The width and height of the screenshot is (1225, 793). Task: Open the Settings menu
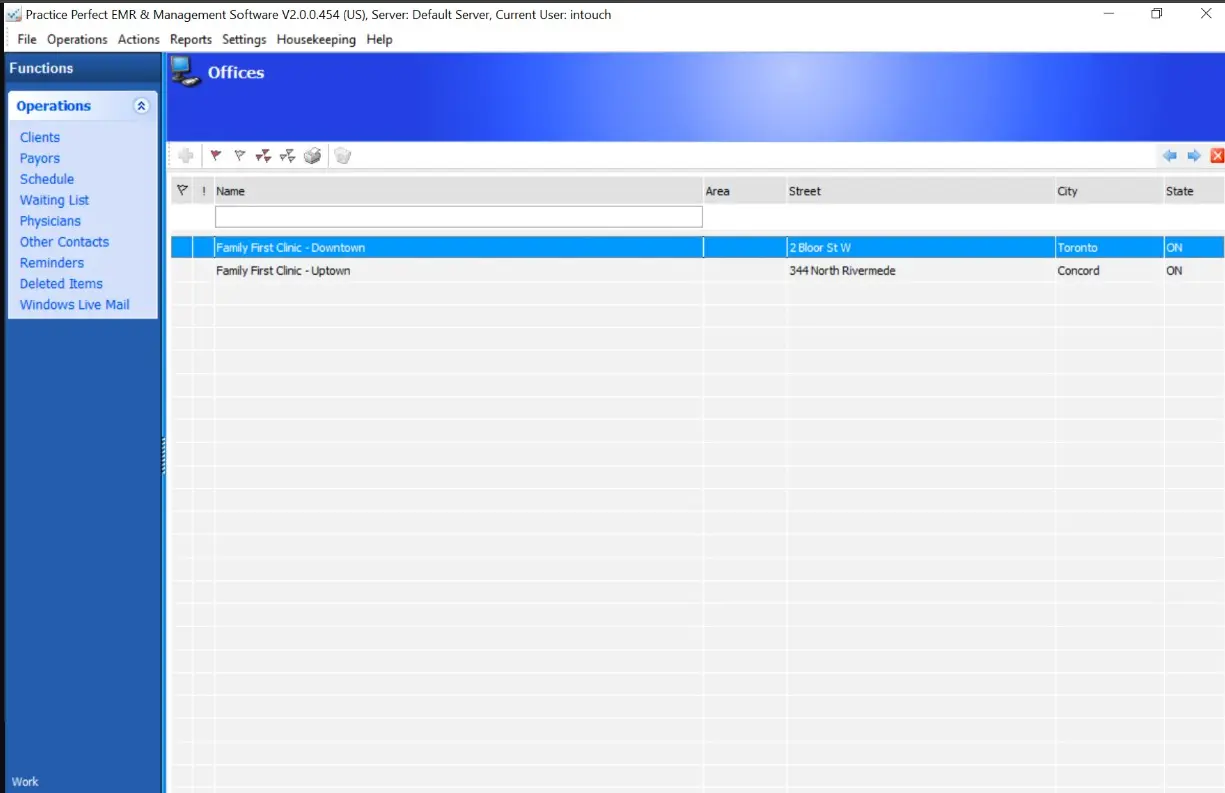coord(244,39)
